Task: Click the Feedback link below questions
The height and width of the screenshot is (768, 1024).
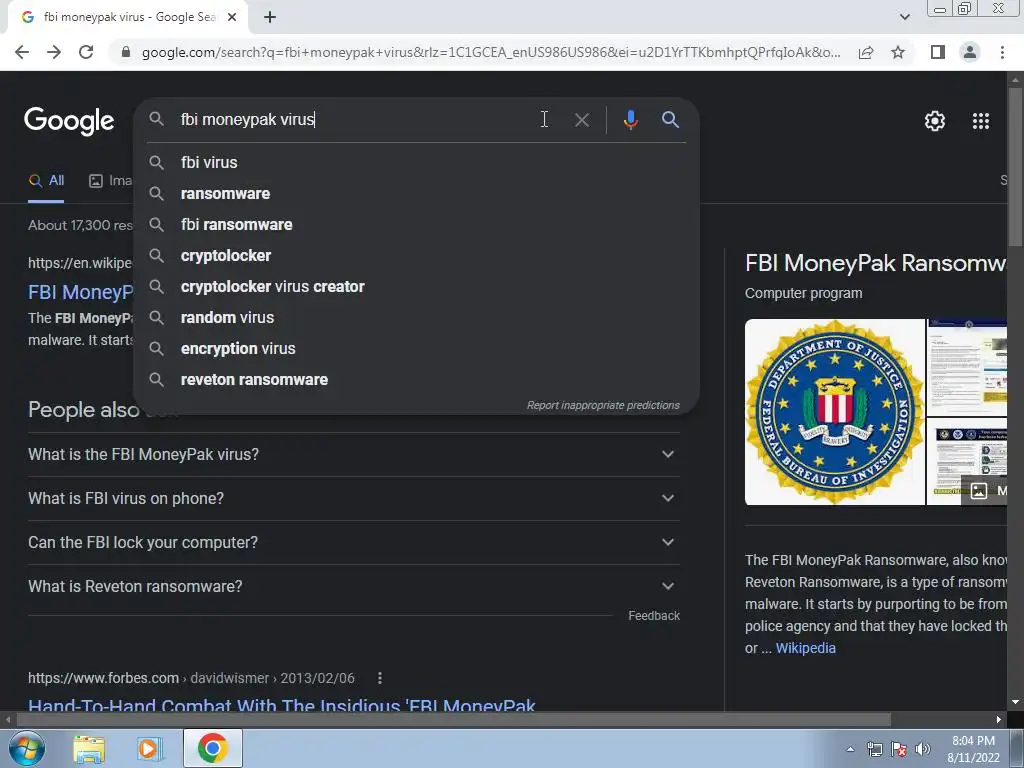Action: point(654,616)
